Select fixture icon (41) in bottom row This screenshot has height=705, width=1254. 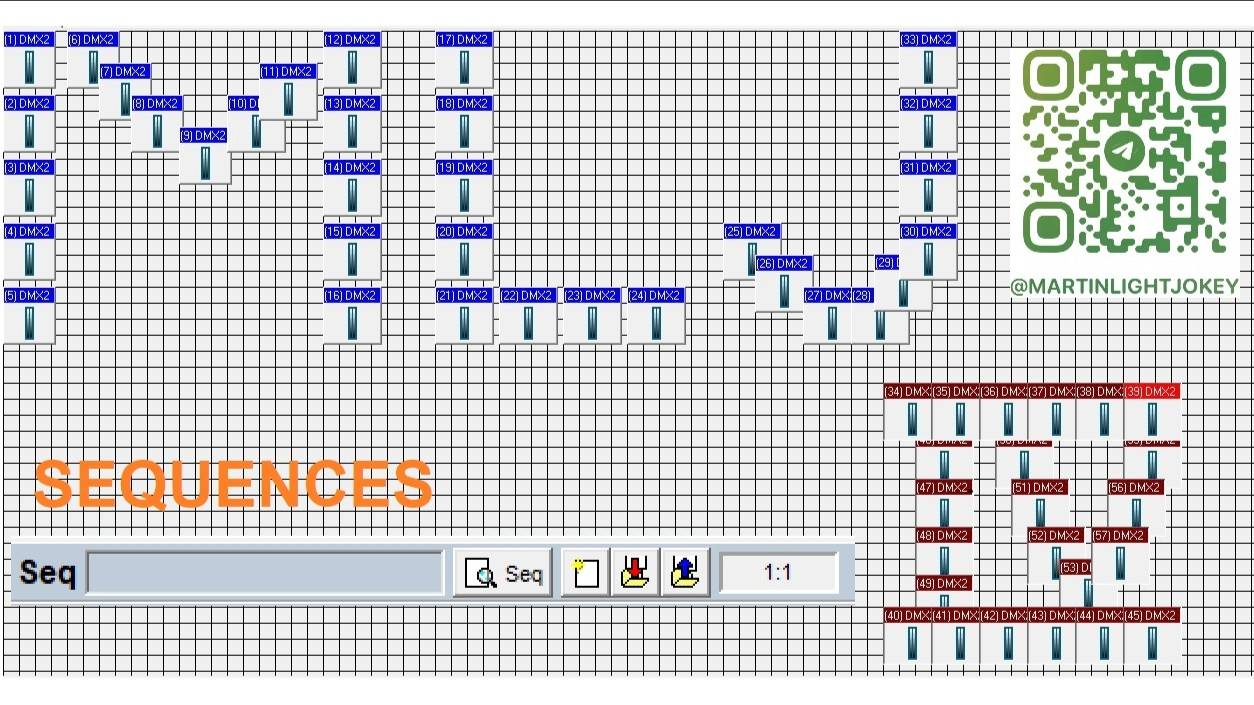tap(956, 636)
